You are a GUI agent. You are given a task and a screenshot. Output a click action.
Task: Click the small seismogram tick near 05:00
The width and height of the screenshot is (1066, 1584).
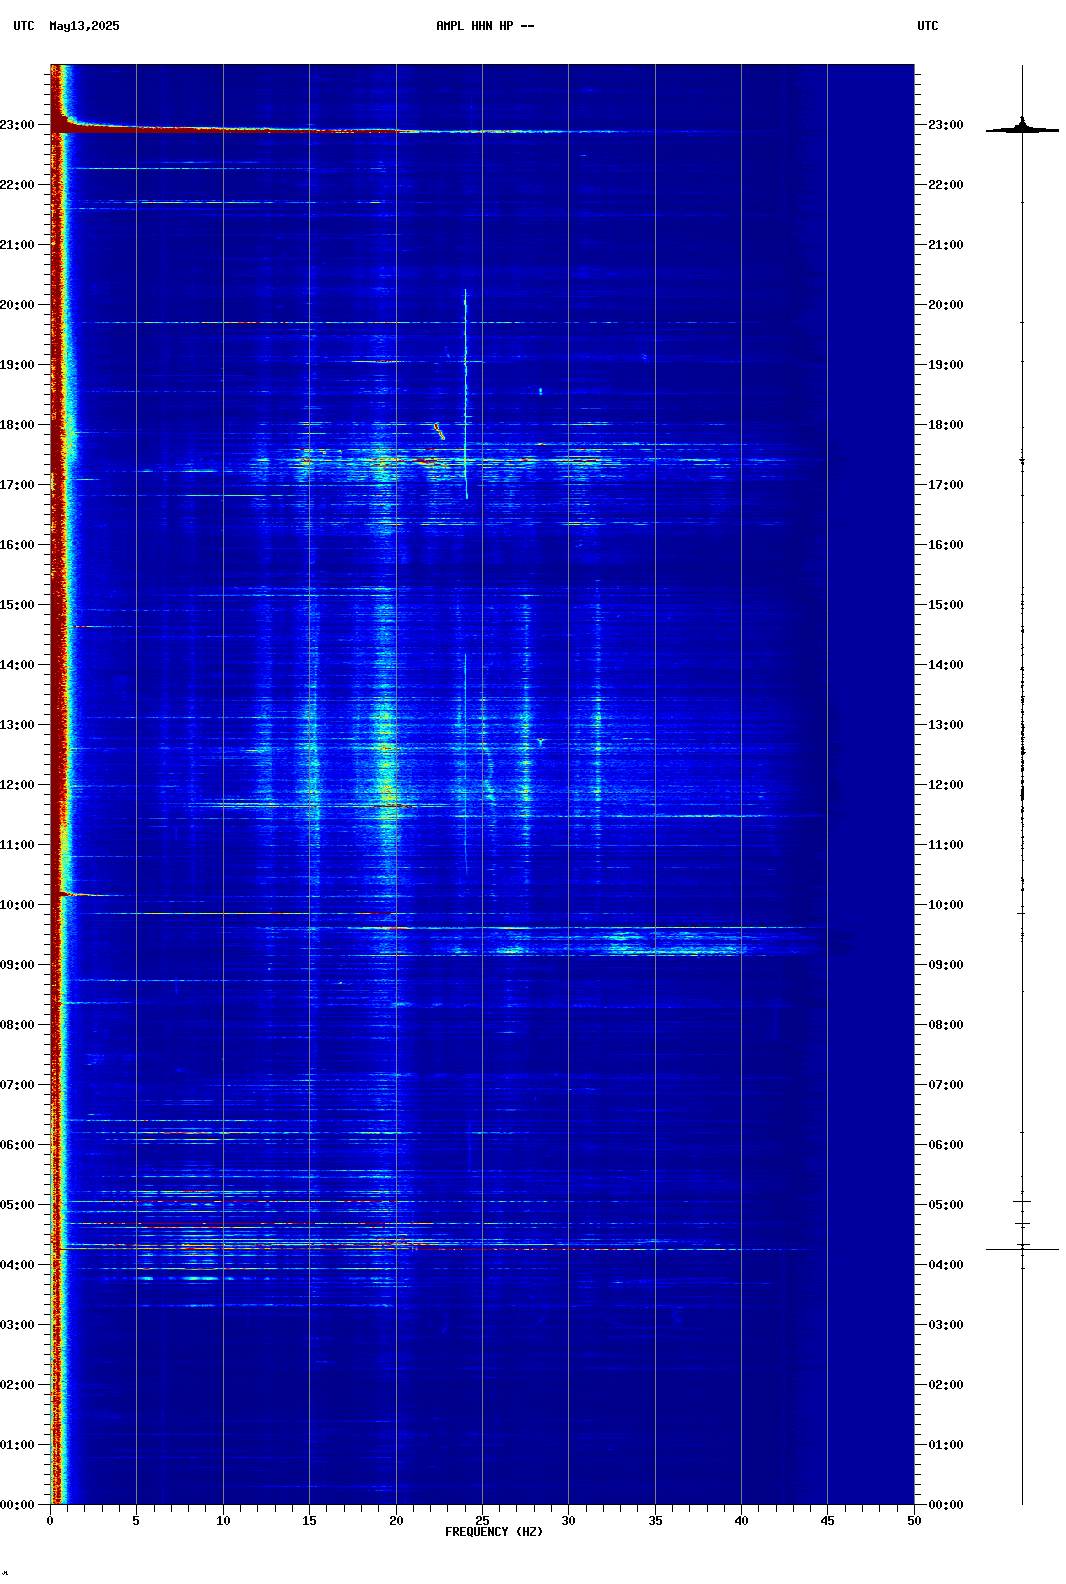pos(1022,1201)
